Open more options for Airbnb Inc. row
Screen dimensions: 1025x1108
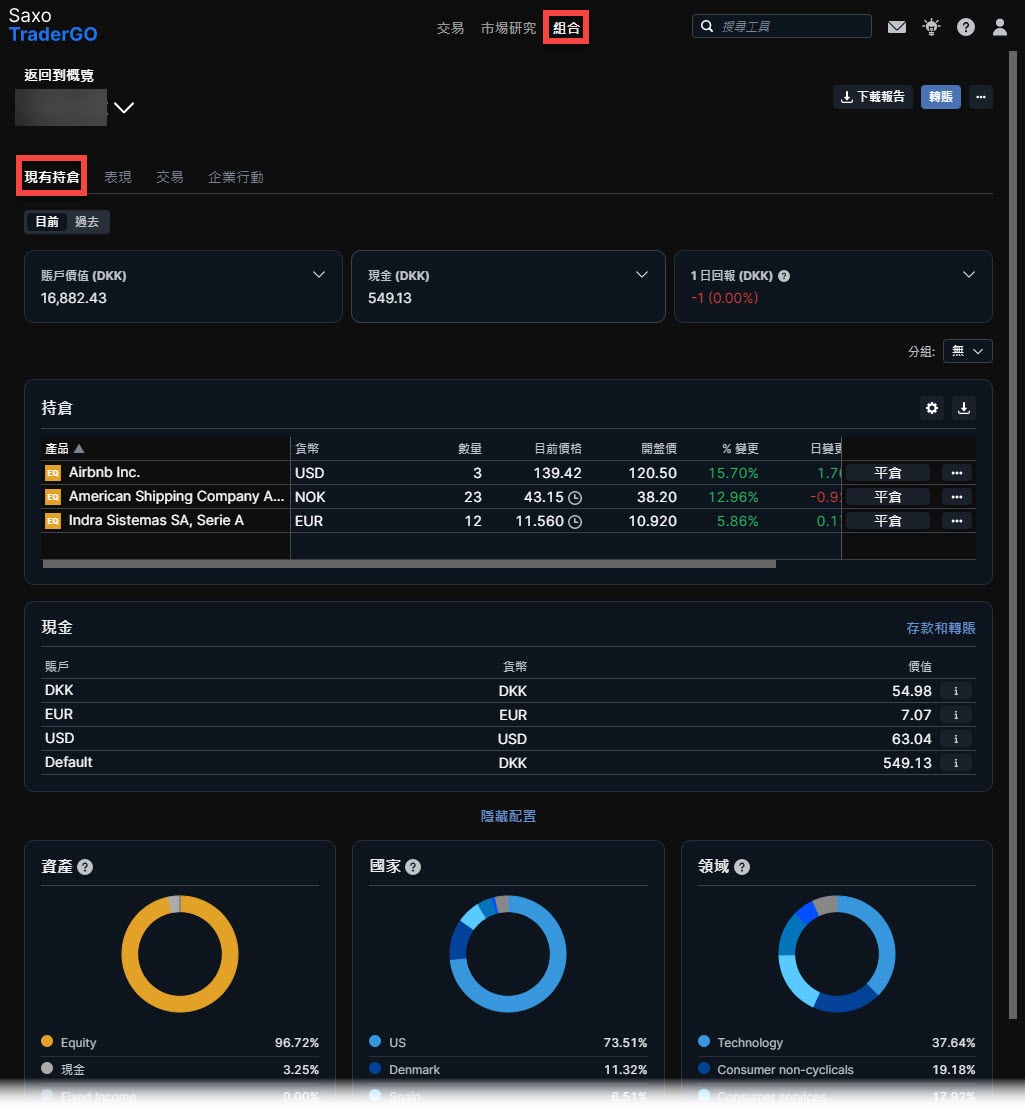click(956, 473)
